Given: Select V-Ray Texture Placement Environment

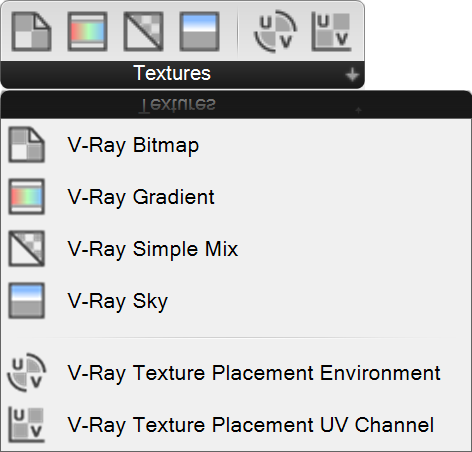Looking at the screenshot, I should pos(254,373).
